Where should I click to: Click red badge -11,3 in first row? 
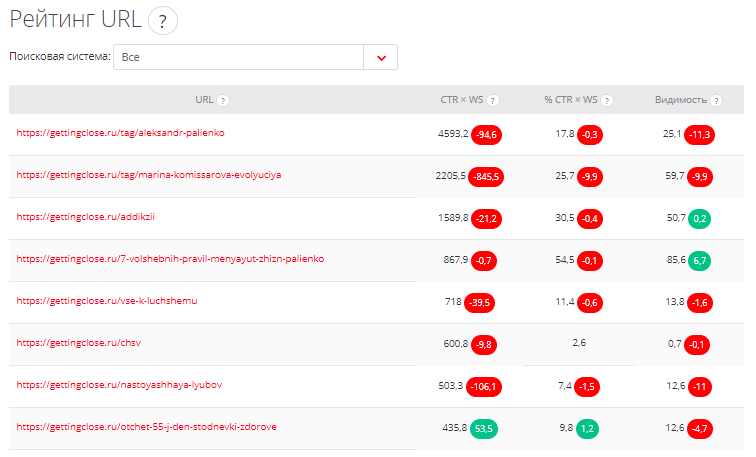tap(699, 134)
